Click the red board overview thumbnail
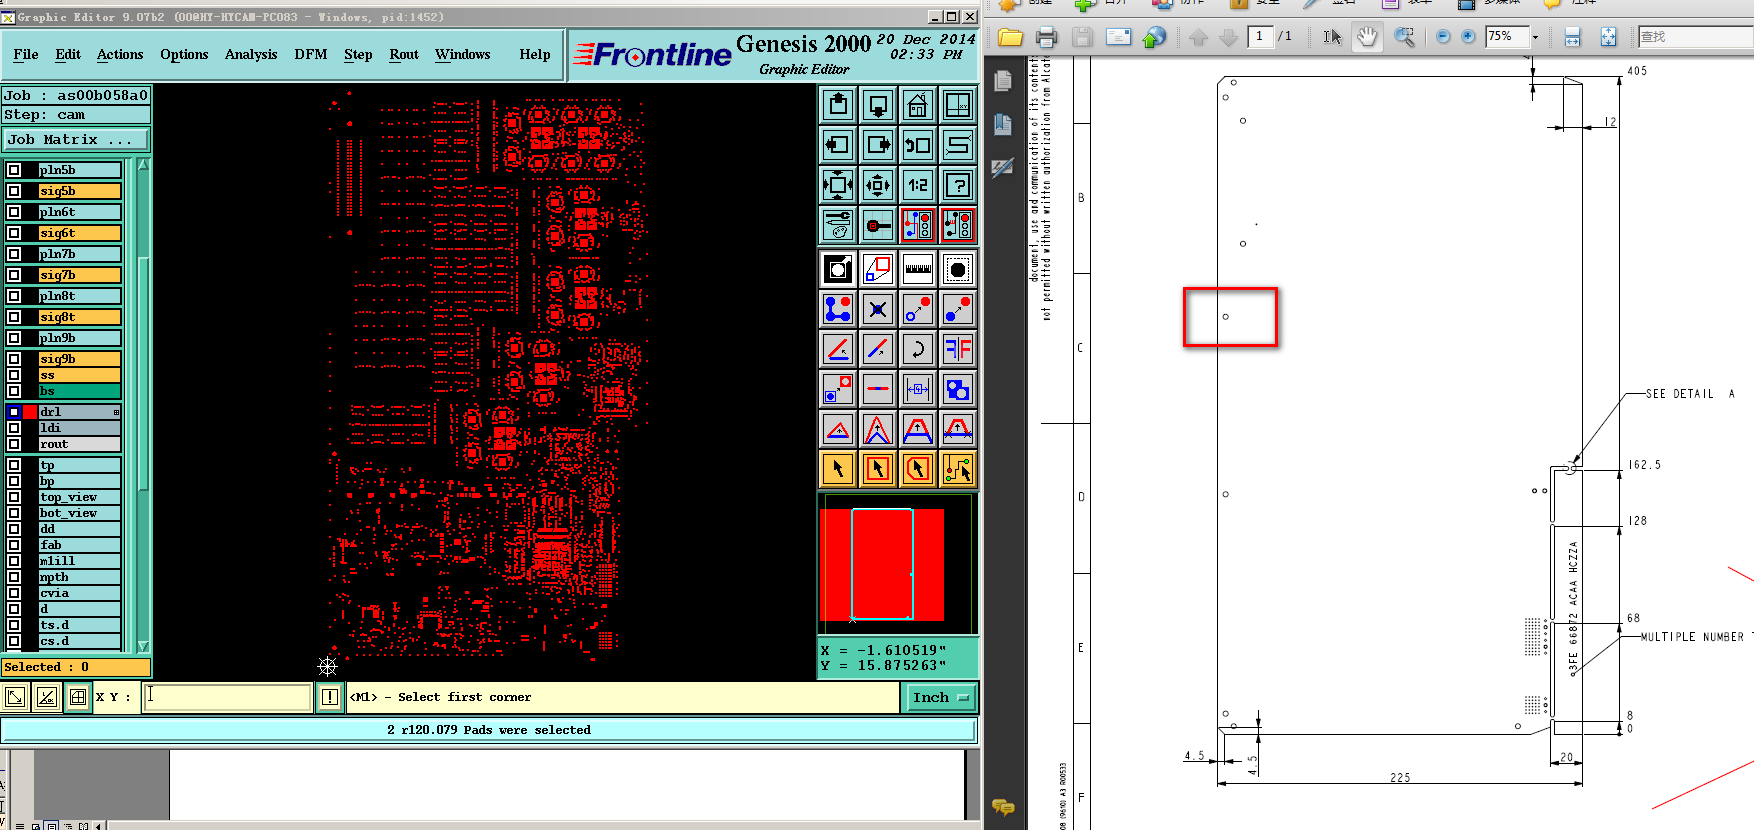The image size is (1754, 830). (882, 565)
